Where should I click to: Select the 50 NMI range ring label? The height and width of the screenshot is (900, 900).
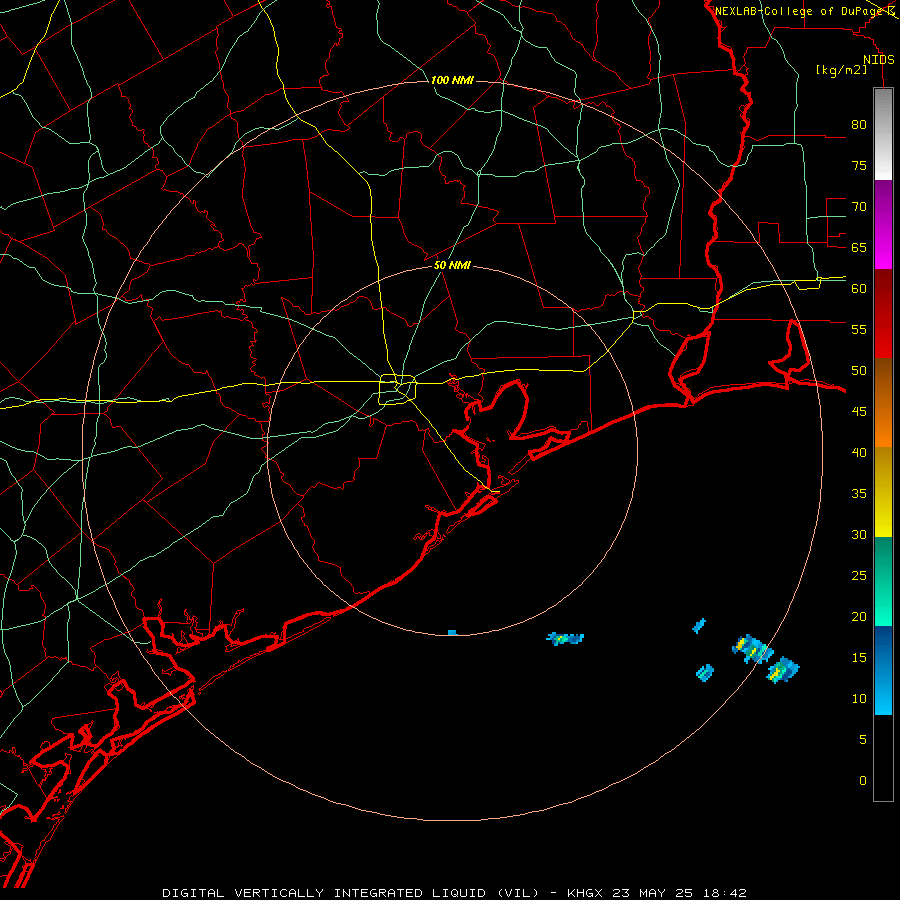452,265
